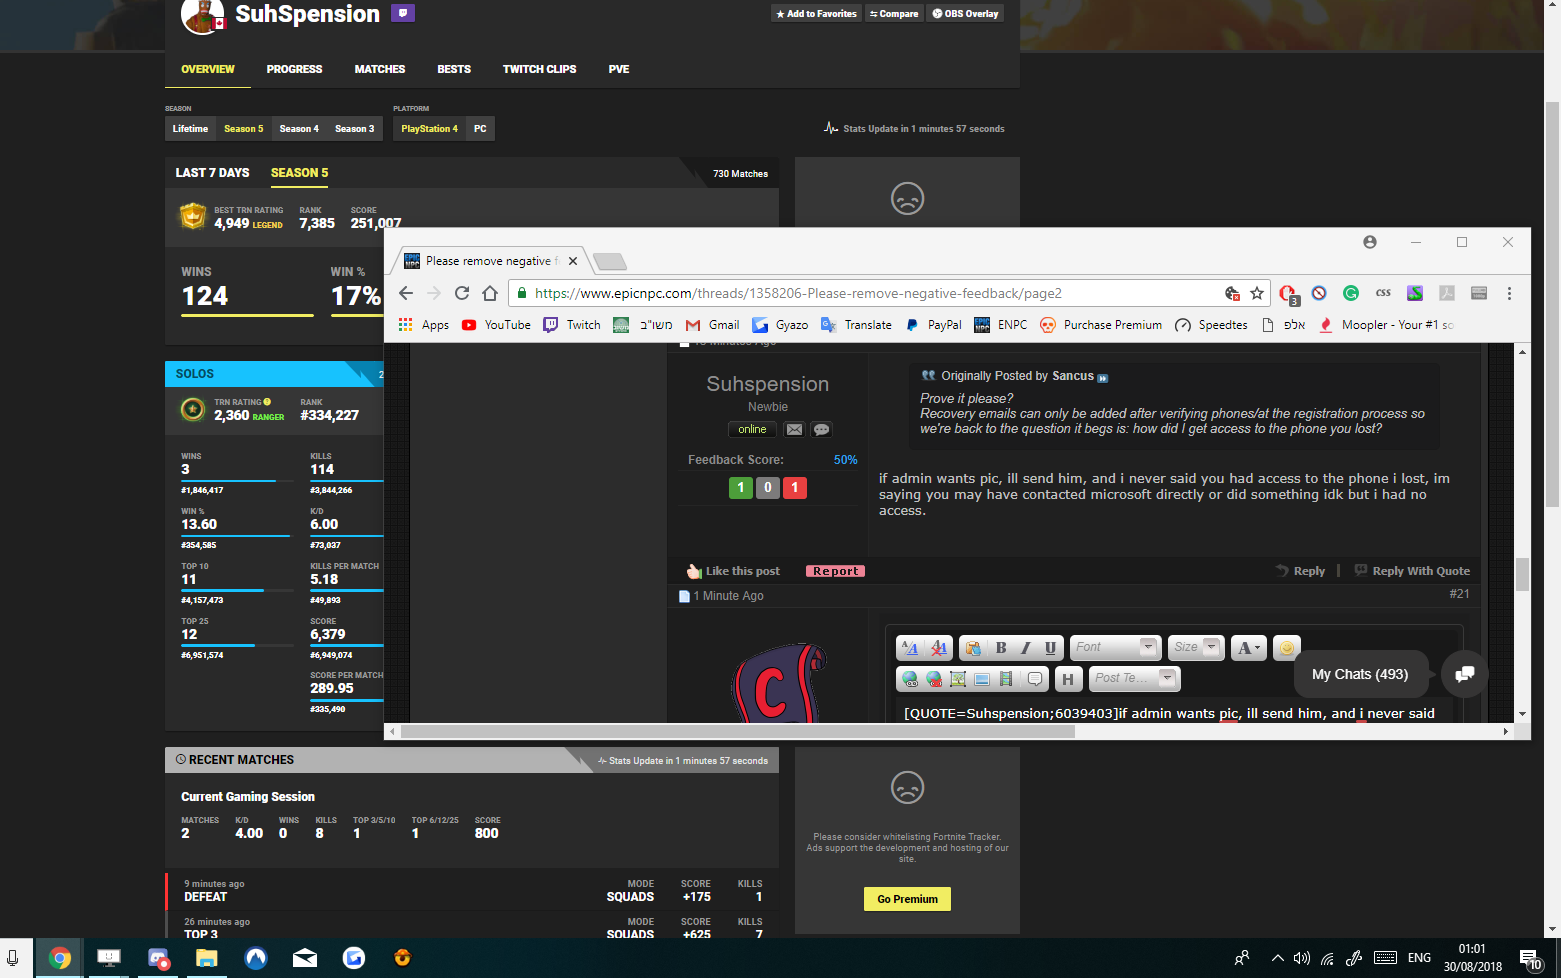Image resolution: width=1561 pixels, height=978 pixels.
Task: Click the browser horizontal scrollbar
Action: point(738,731)
